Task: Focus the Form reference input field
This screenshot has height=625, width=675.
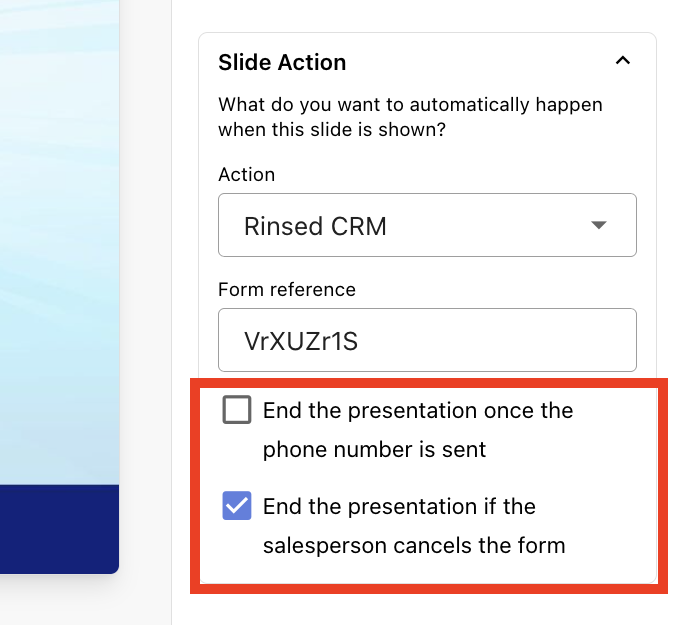Action: (x=427, y=340)
